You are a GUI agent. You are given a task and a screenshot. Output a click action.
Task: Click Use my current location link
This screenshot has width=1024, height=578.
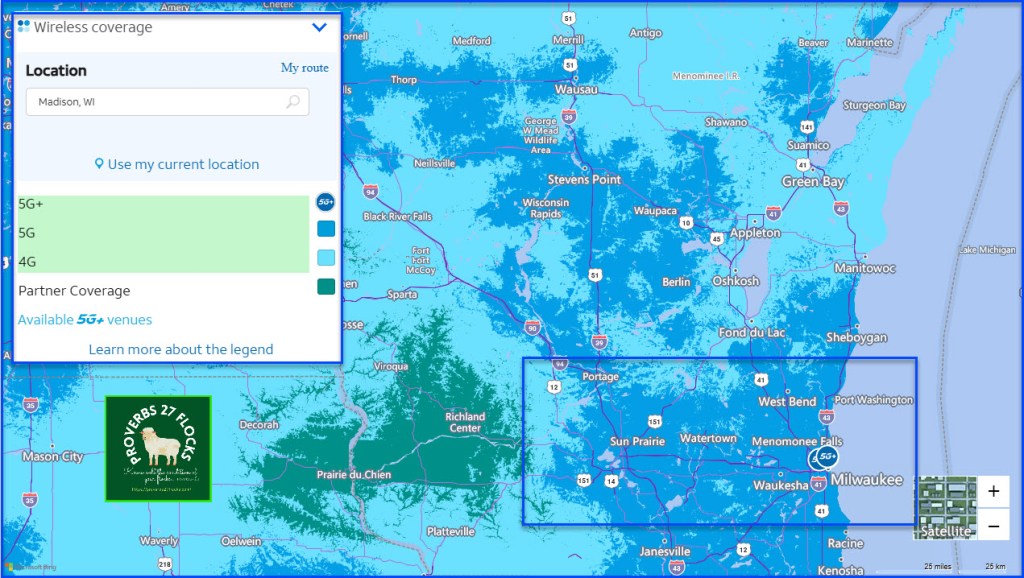[x=183, y=164]
